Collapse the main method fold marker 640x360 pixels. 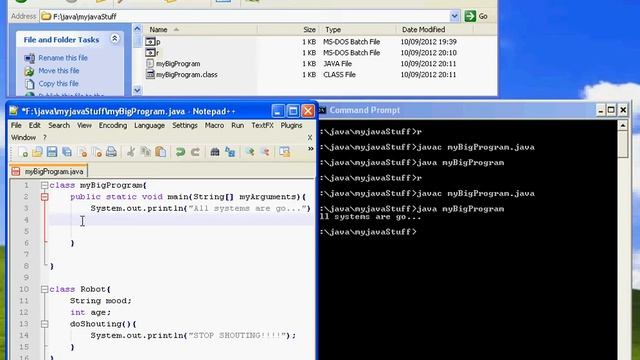click(44, 197)
